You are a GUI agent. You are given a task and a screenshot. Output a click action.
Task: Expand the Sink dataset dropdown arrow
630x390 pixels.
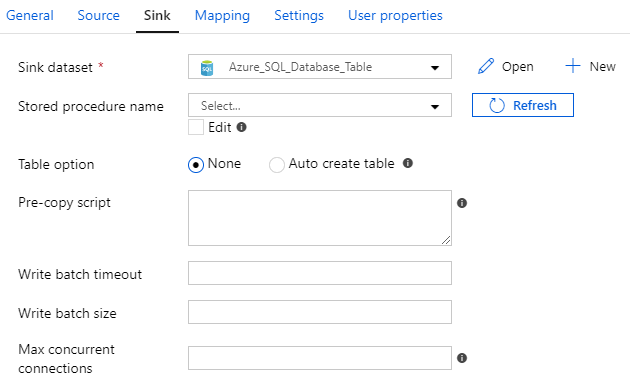(435, 68)
